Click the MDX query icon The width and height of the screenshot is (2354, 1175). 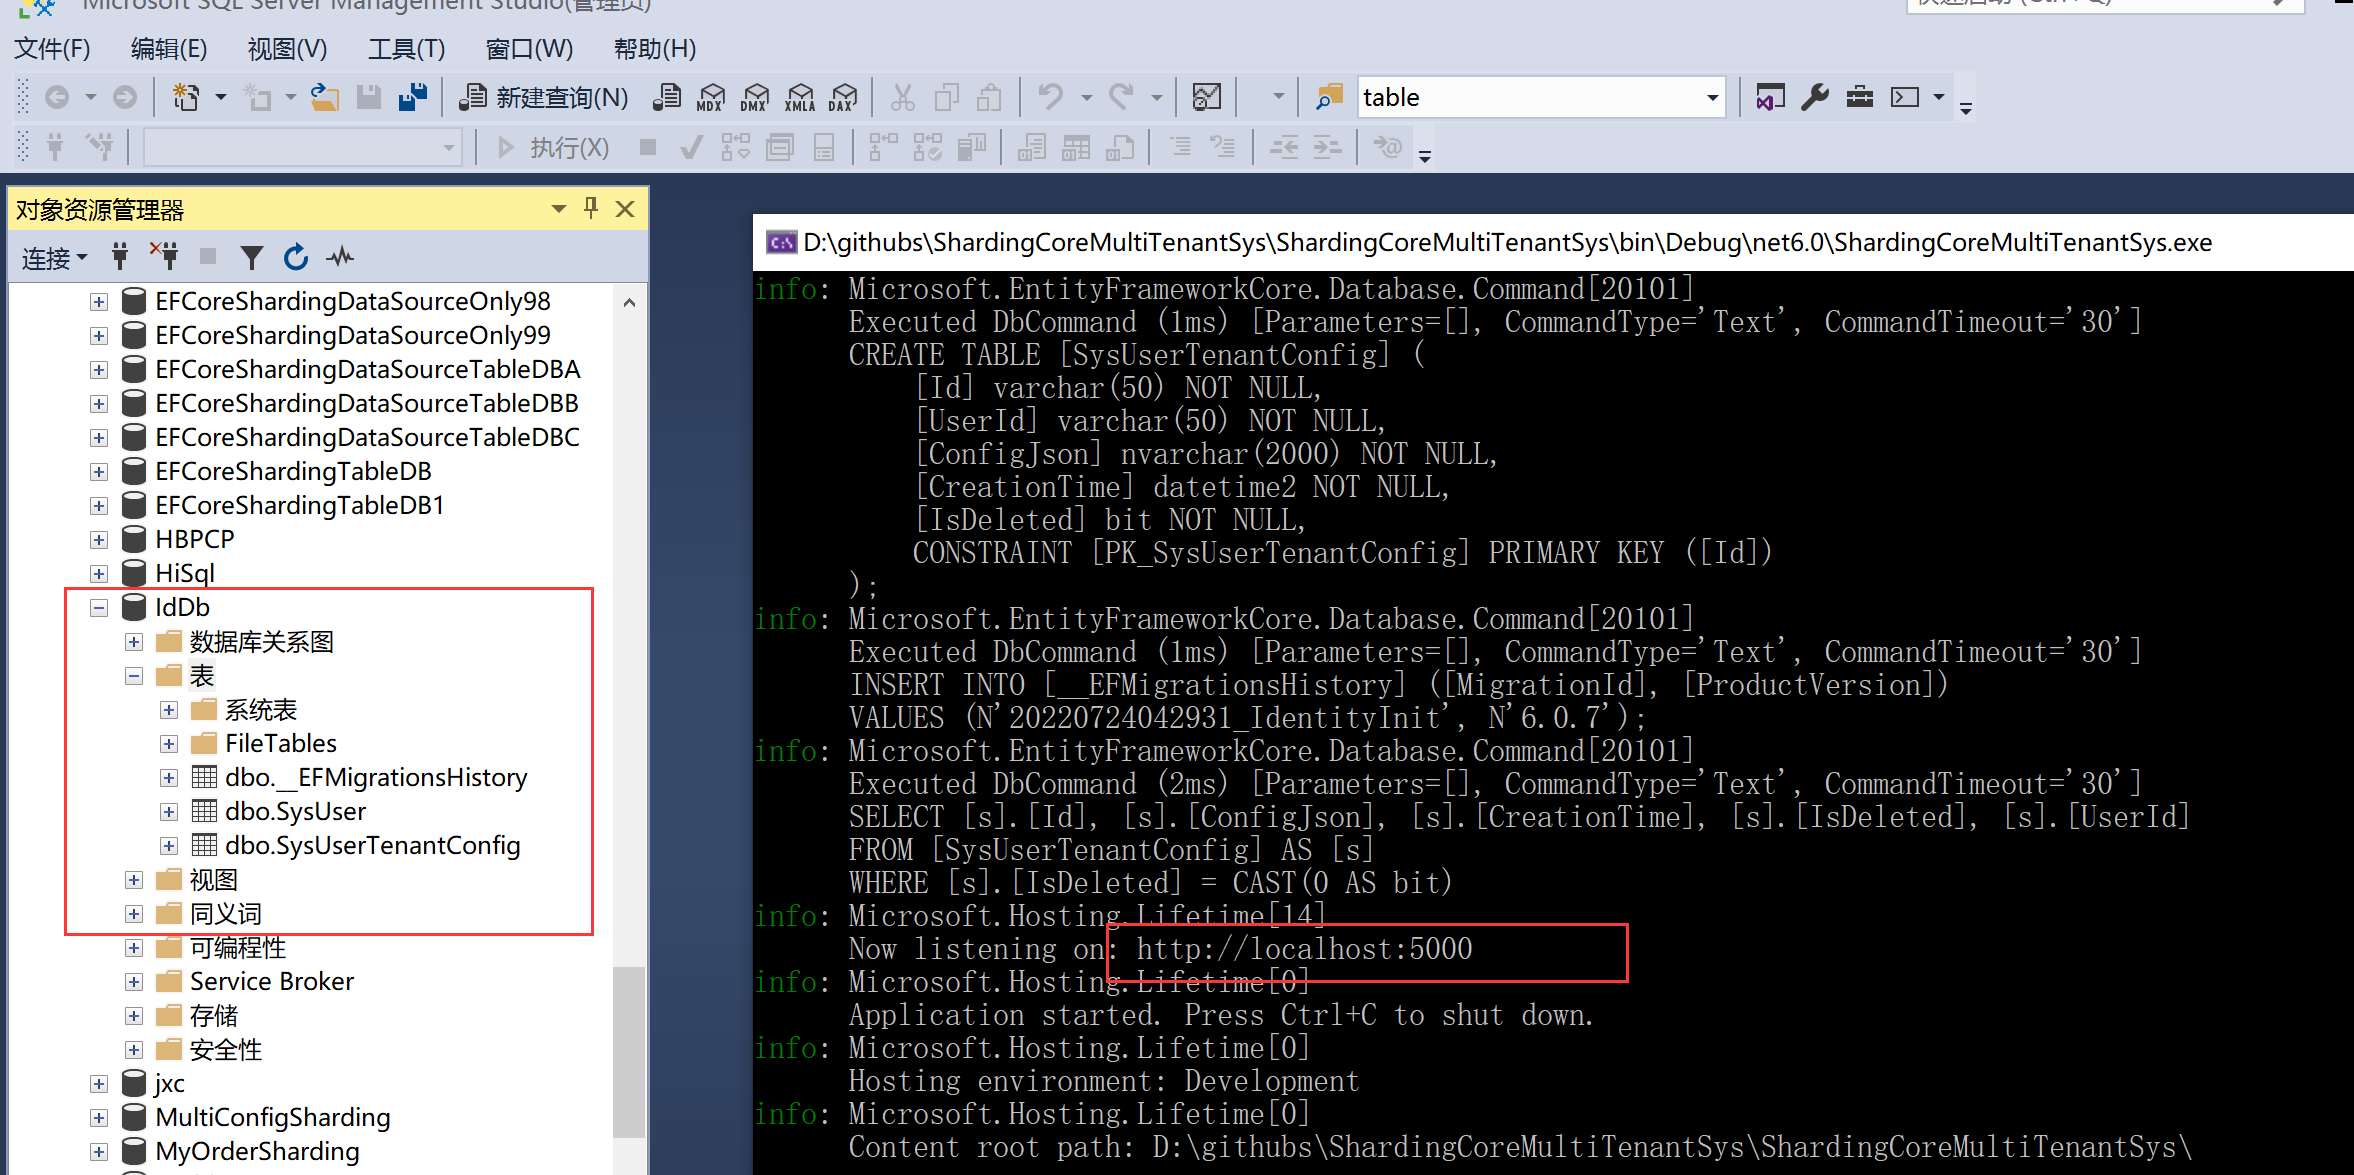click(x=711, y=98)
